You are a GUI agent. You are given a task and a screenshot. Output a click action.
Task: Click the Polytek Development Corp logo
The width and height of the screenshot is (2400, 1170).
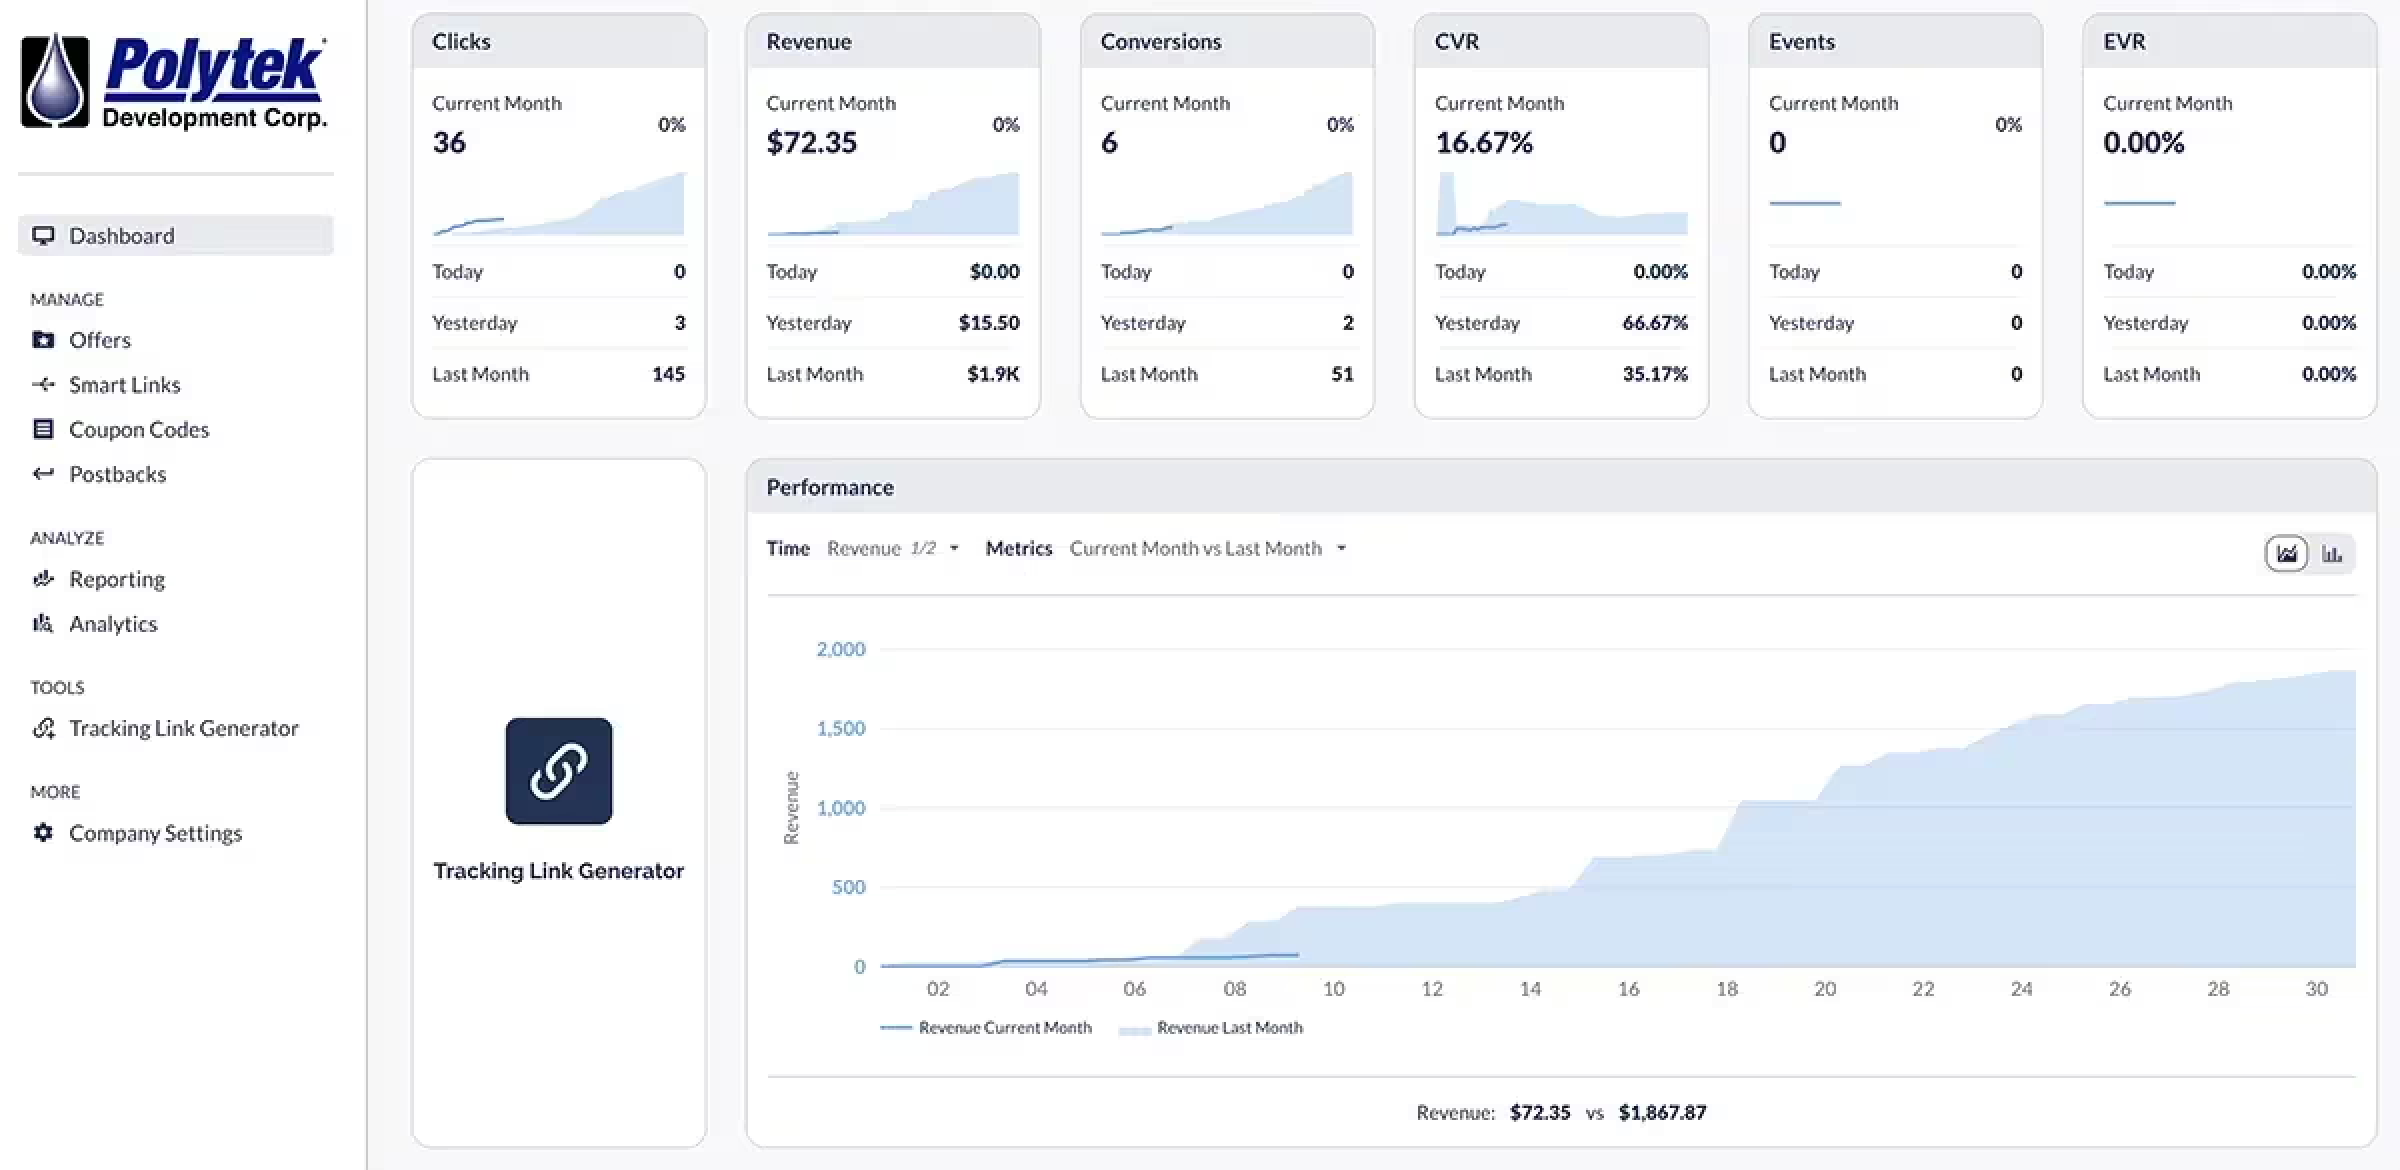tap(175, 82)
